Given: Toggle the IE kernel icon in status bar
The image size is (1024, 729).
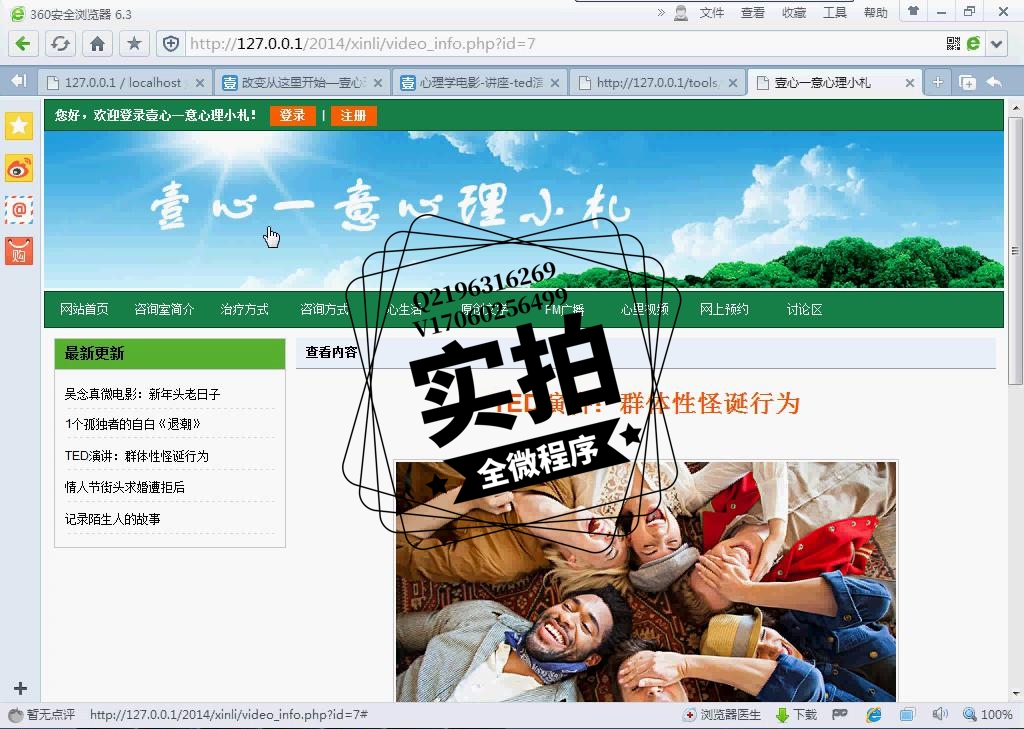Looking at the screenshot, I should [874, 715].
